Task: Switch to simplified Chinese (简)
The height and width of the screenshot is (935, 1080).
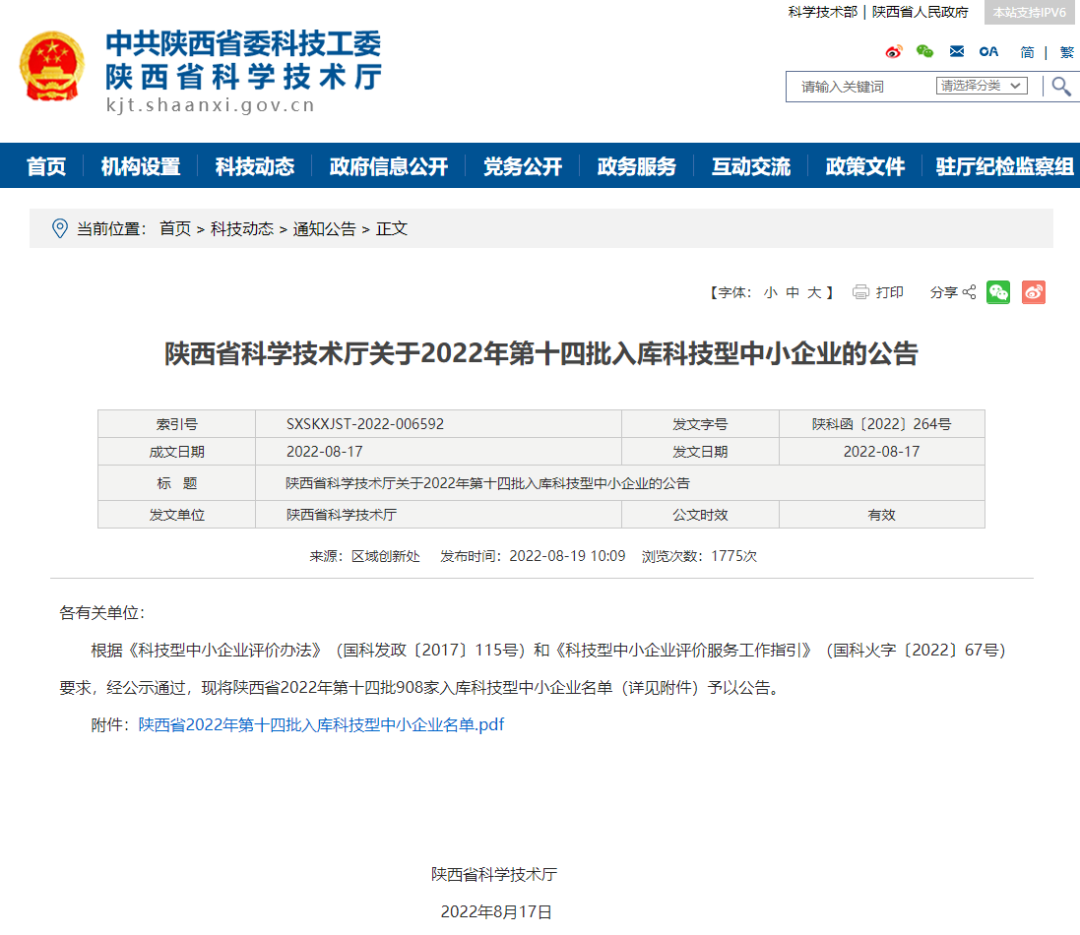Action: (1027, 52)
